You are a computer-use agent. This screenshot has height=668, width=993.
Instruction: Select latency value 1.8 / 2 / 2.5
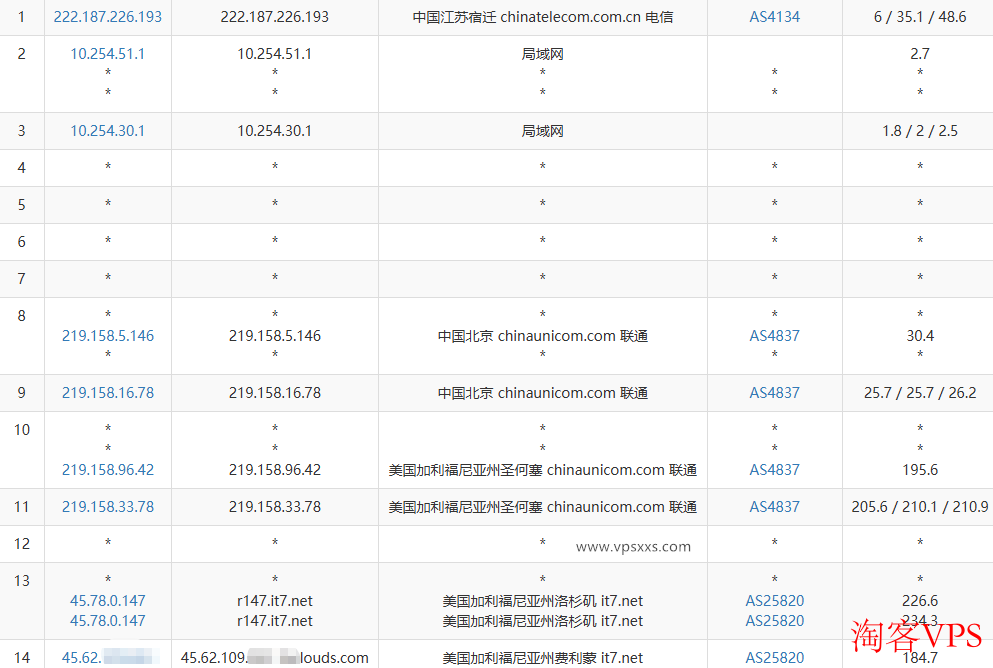[x=920, y=131]
